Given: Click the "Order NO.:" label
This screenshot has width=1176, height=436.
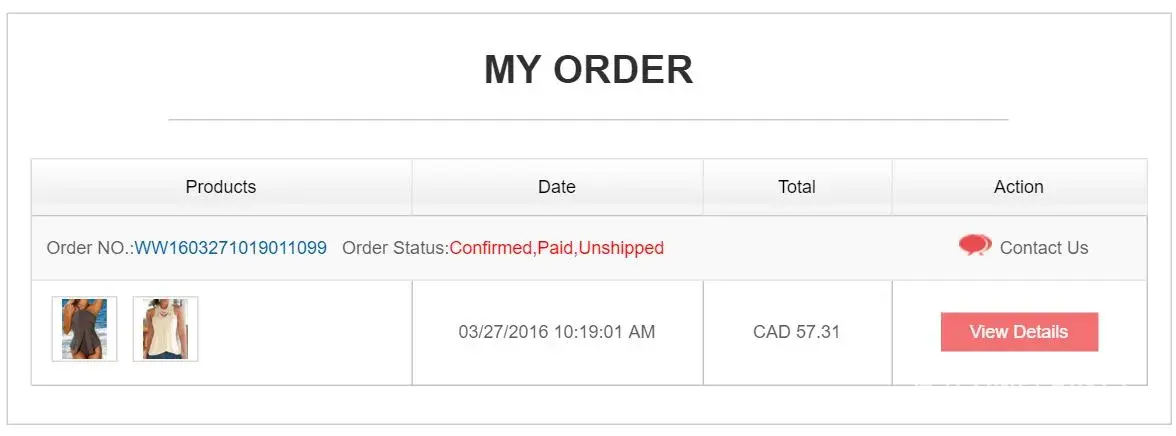Looking at the screenshot, I should point(90,248).
